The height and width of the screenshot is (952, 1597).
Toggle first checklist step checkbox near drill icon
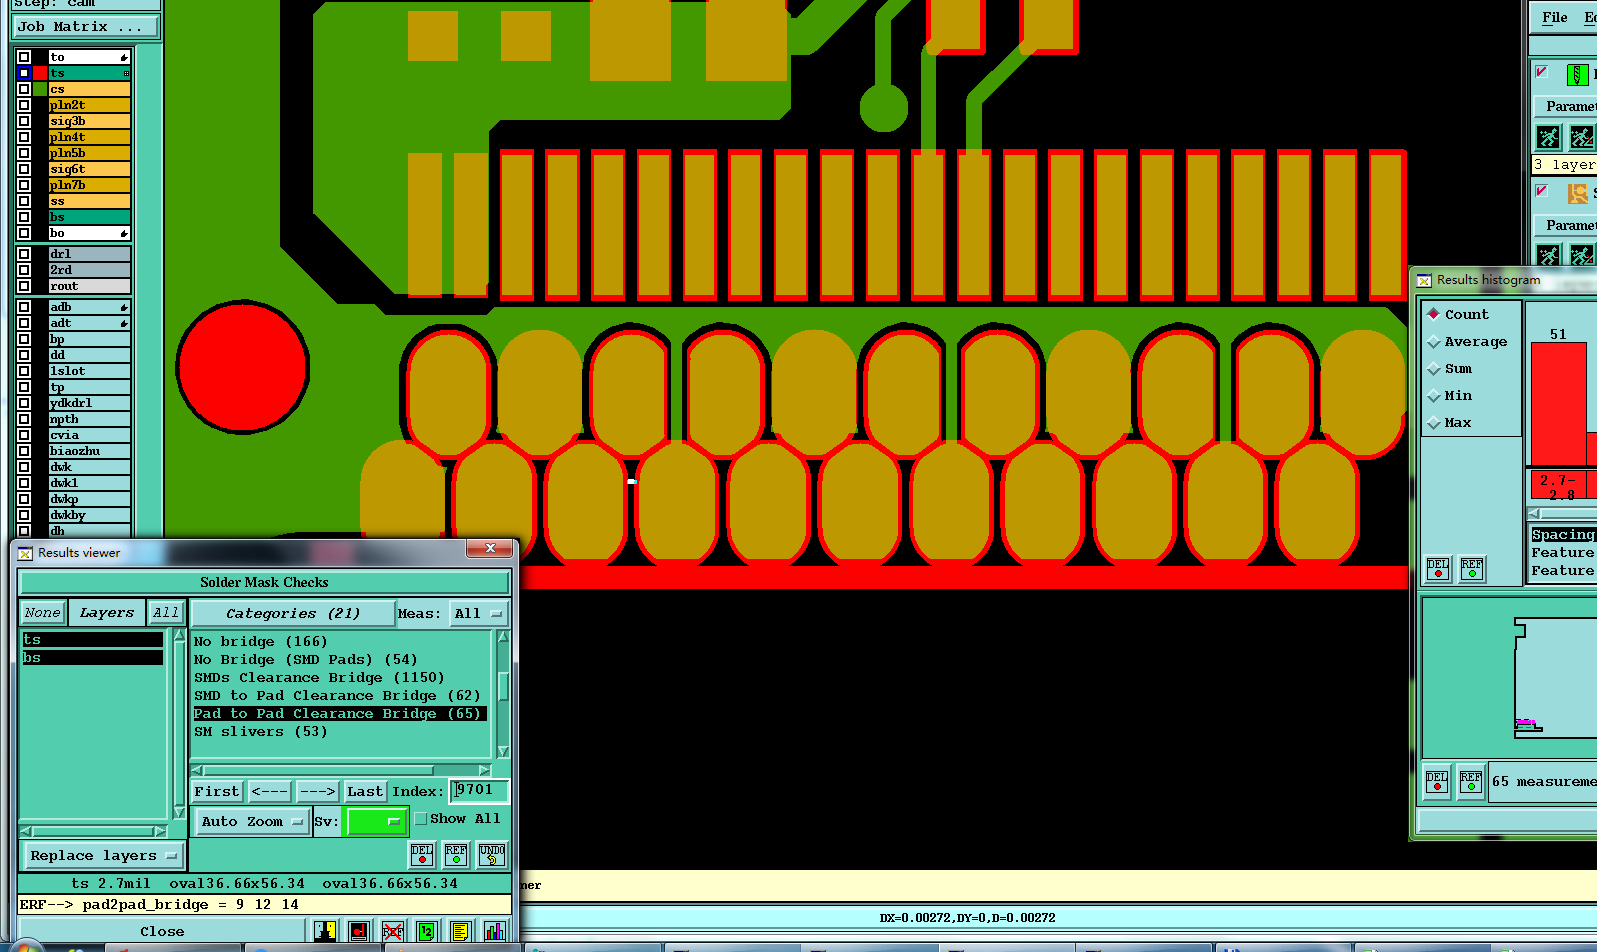tap(1542, 72)
